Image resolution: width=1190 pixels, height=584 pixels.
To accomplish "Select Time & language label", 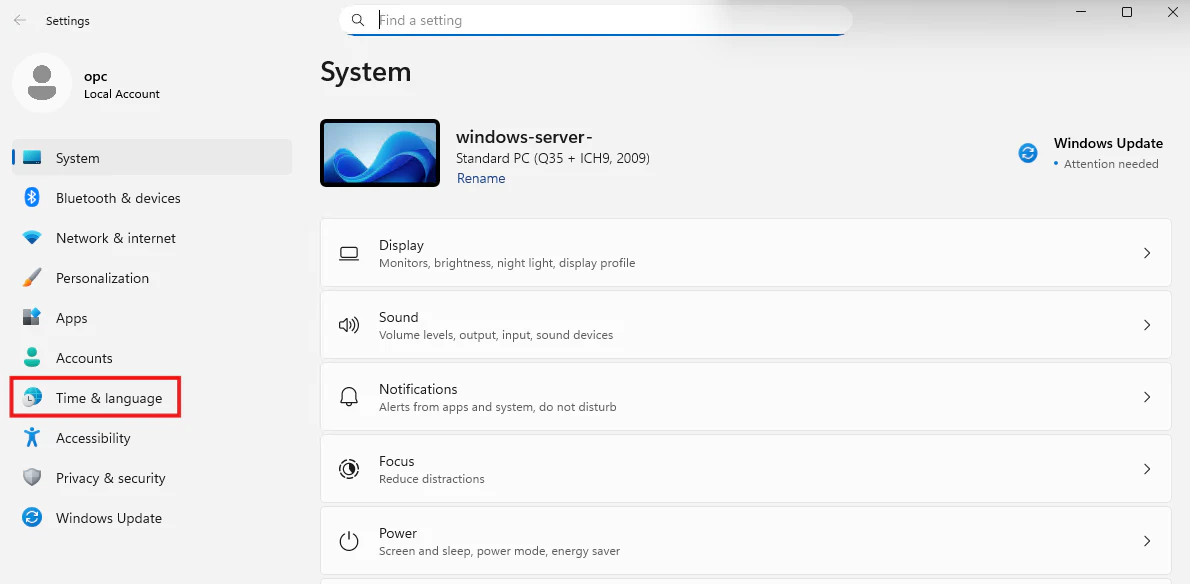I will point(109,398).
